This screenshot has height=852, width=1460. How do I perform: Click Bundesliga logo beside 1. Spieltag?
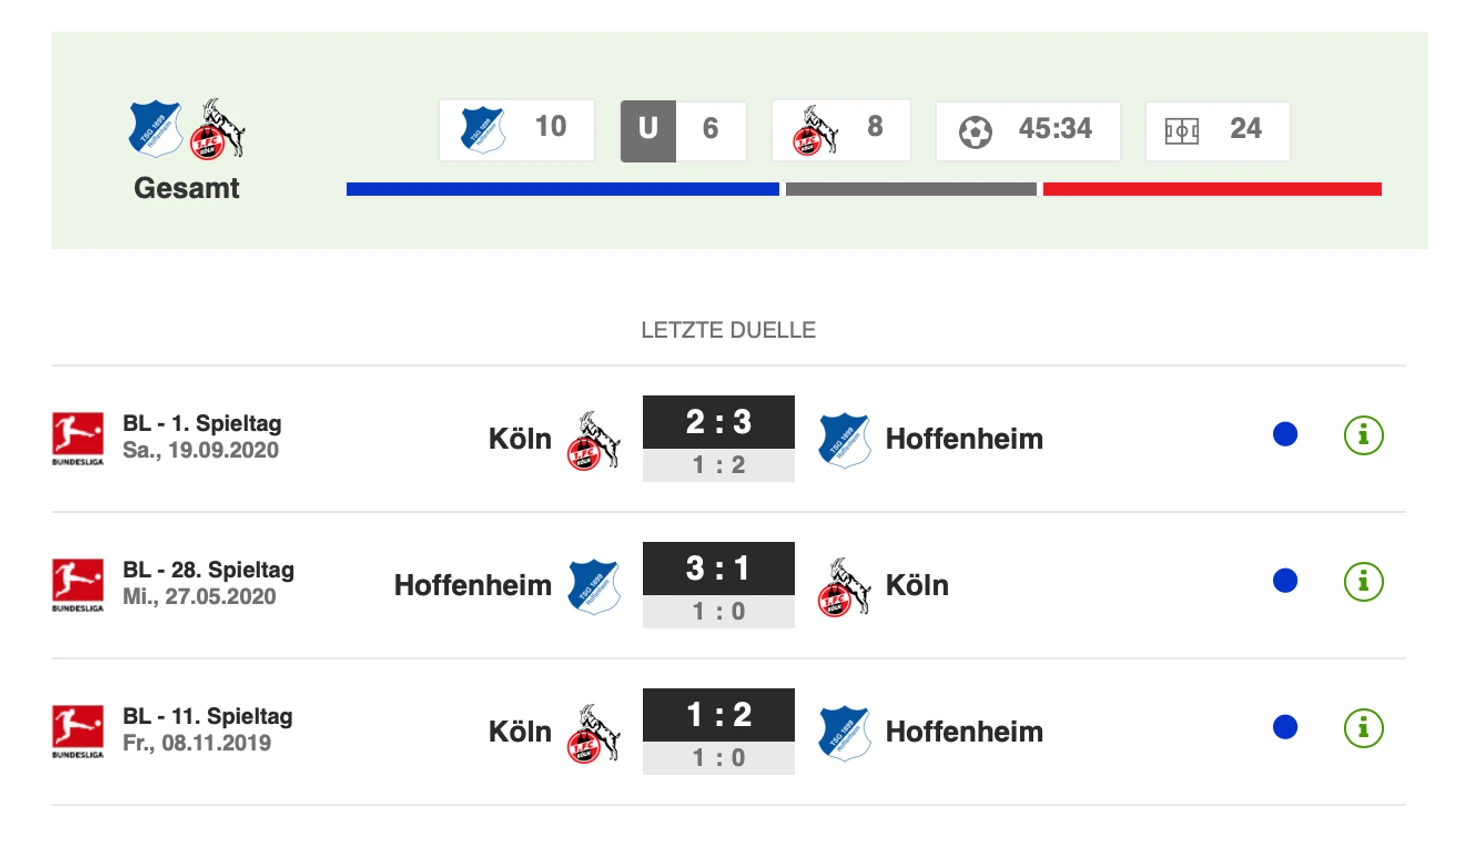(78, 438)
